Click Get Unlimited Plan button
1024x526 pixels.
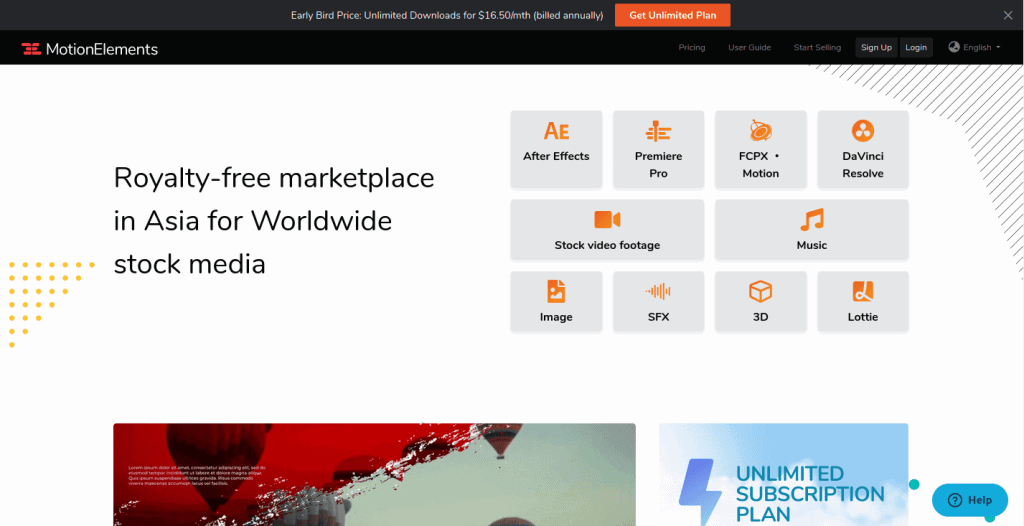pyautogui.click(x=672, y=15)
